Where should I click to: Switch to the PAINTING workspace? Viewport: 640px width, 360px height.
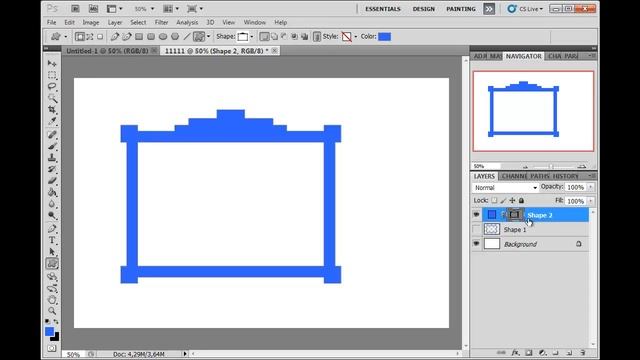[x=460, y=9]
